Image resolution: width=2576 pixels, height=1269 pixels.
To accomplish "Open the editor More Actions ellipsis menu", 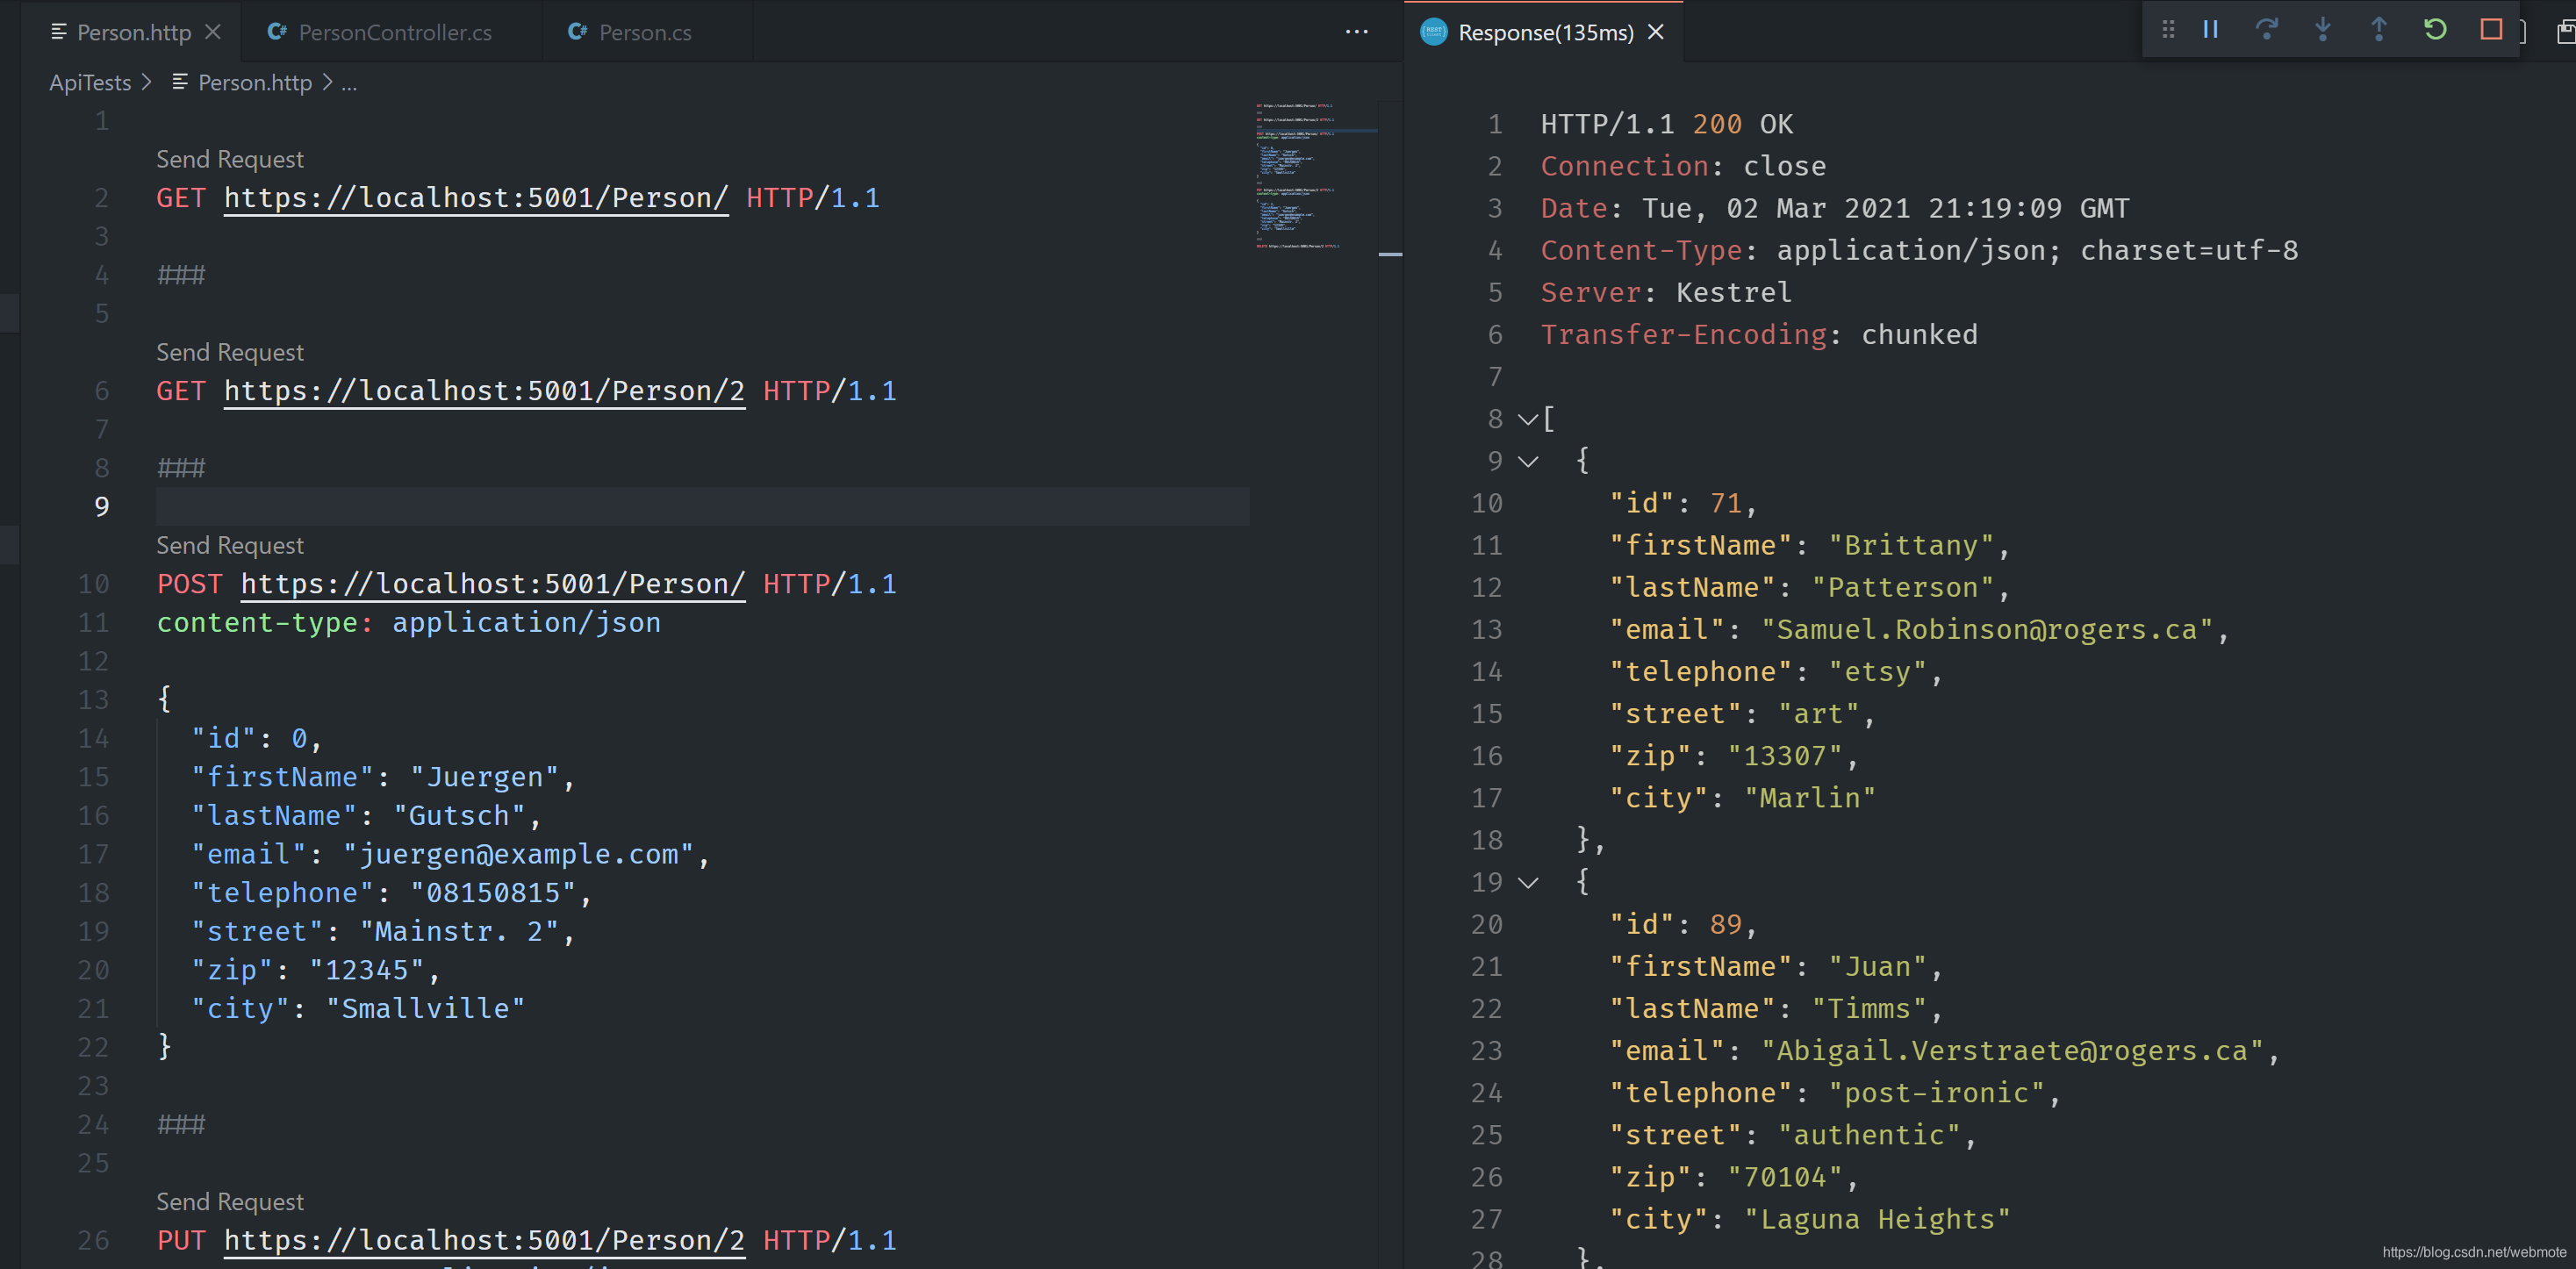I will click(x=1356, y=32).
